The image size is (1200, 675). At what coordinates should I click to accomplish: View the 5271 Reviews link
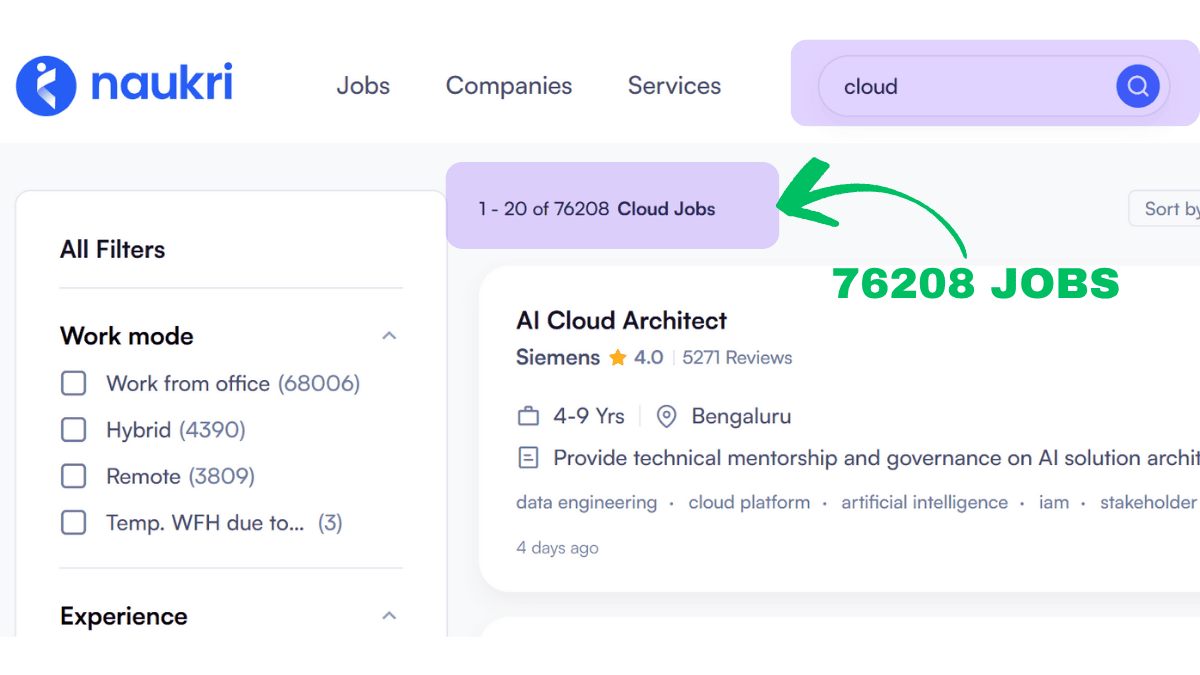tap(737, 358)
